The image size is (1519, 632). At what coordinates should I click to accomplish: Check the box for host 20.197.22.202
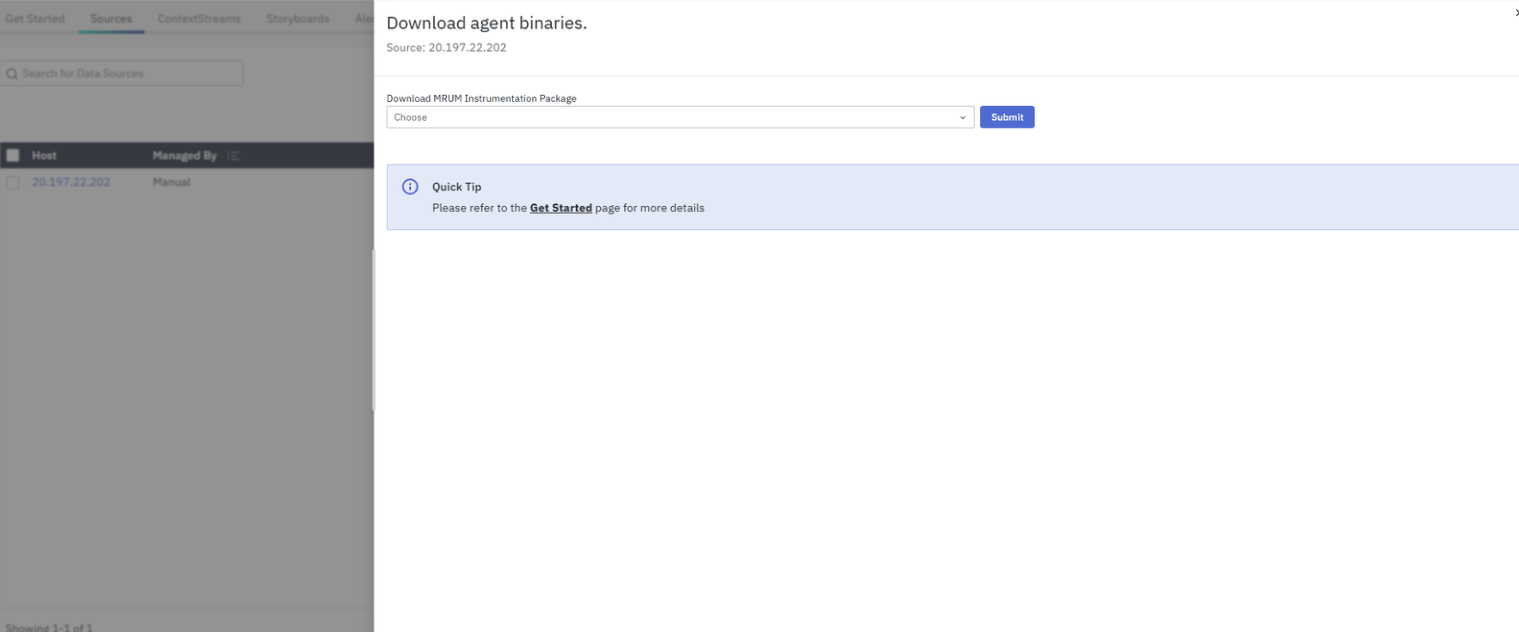13,183
